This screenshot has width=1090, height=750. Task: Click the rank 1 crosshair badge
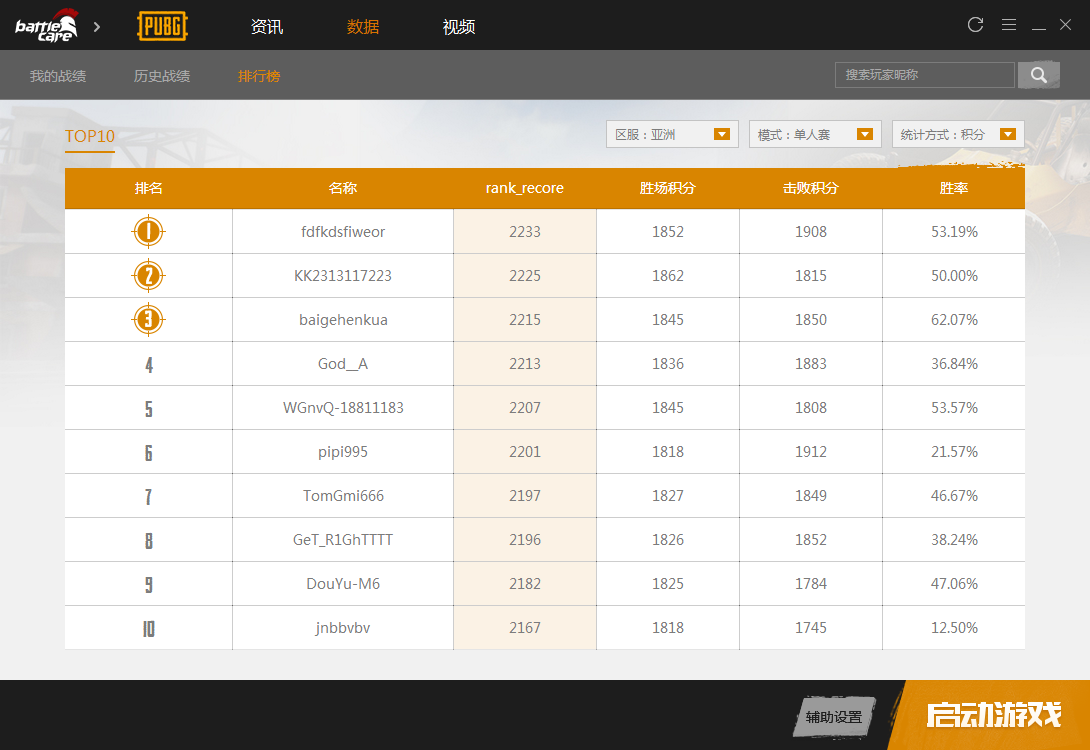148,231
